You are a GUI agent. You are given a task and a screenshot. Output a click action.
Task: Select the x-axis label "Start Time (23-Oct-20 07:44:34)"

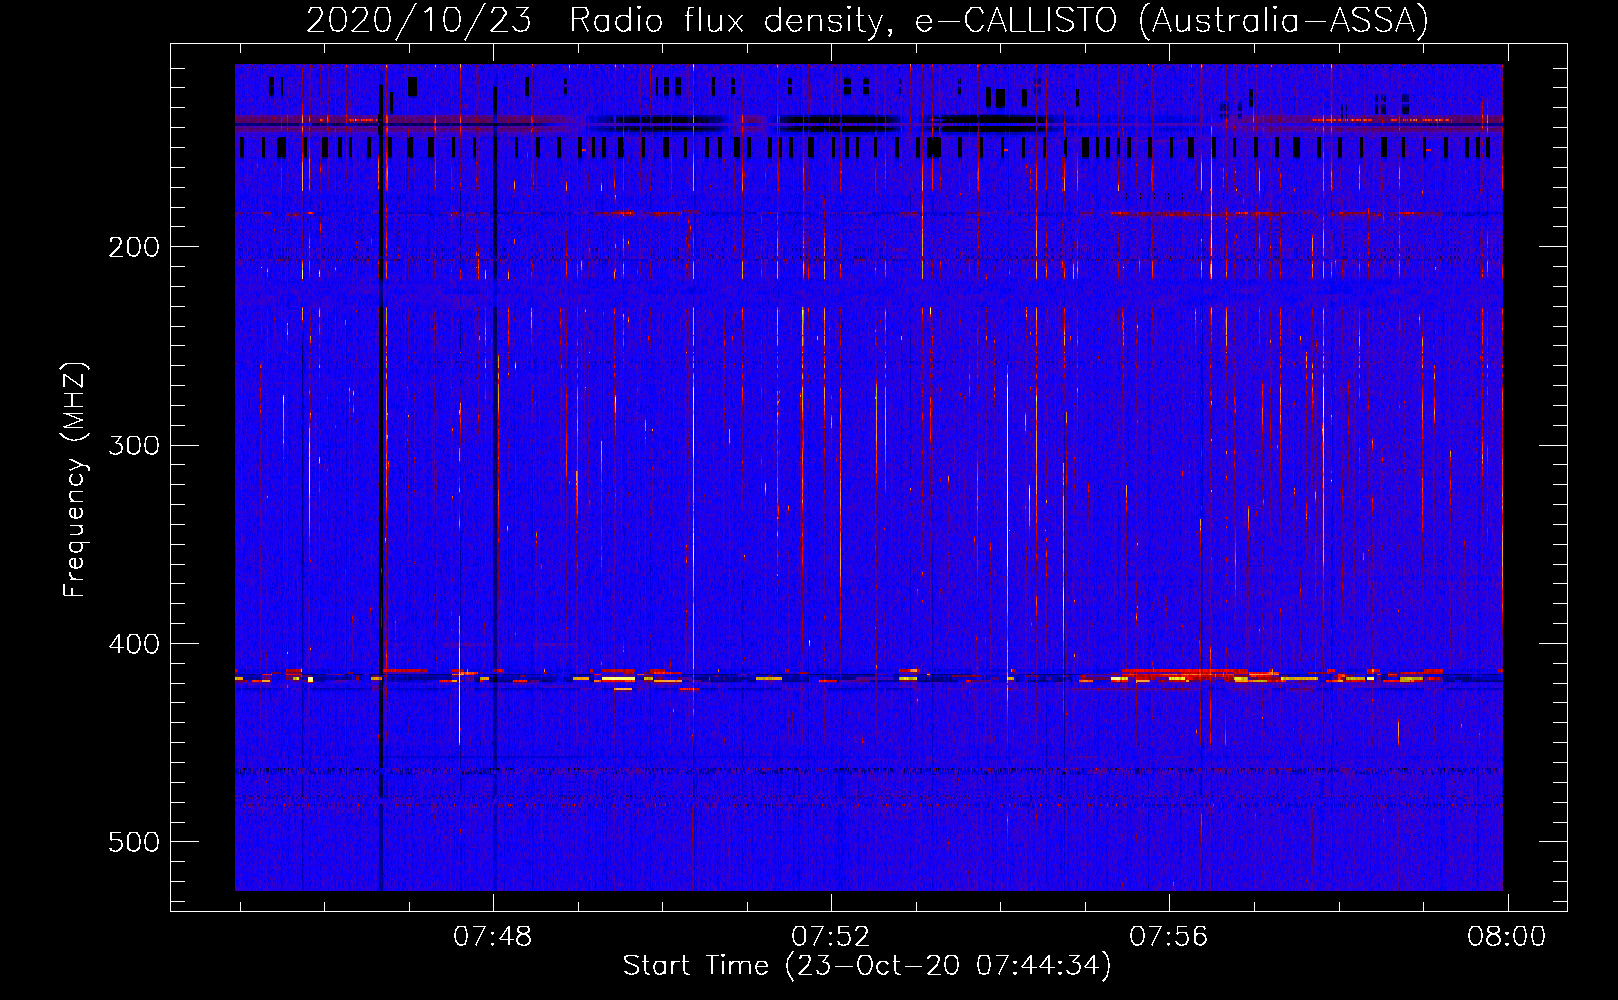tap(867, 966)
